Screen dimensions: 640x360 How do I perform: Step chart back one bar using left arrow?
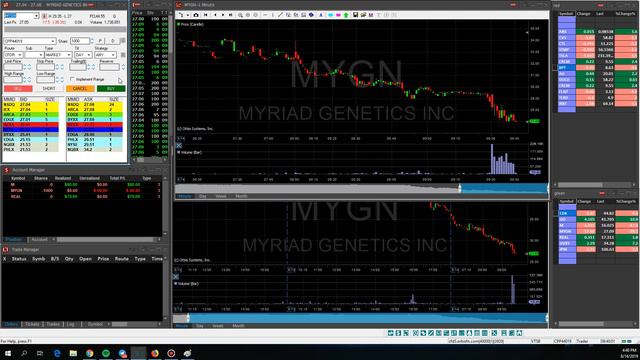215,15
